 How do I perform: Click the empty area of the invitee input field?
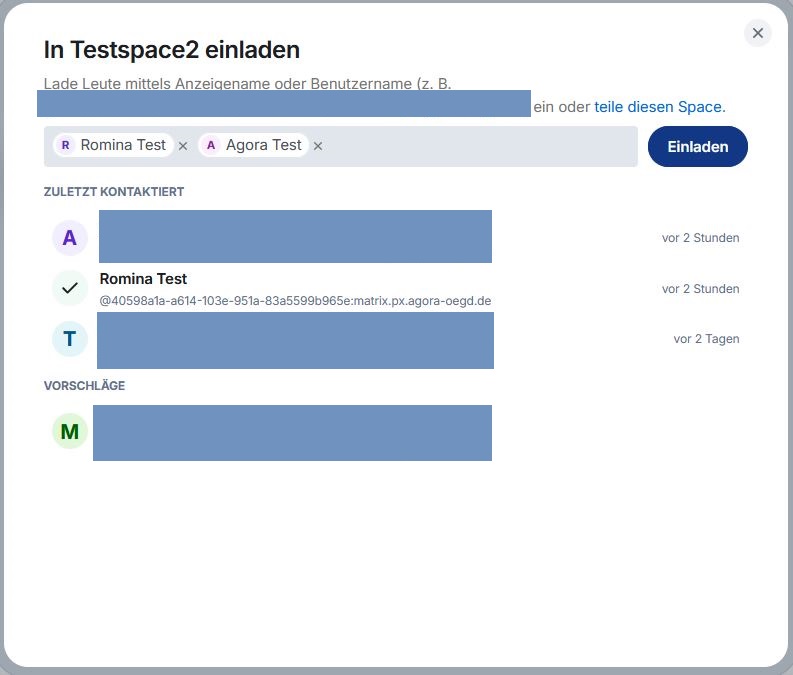(x=480, y=146)
